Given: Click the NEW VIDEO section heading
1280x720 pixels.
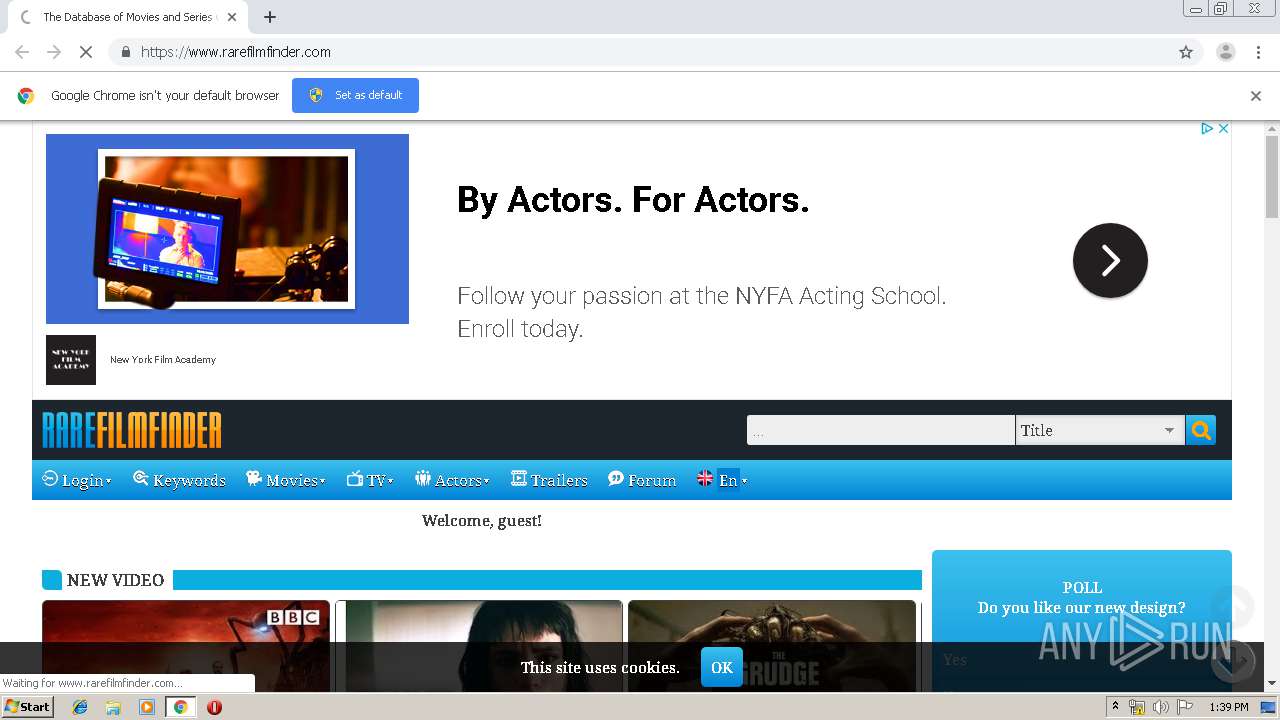Looking at the screenshot, I should click(x=116, y=580).
